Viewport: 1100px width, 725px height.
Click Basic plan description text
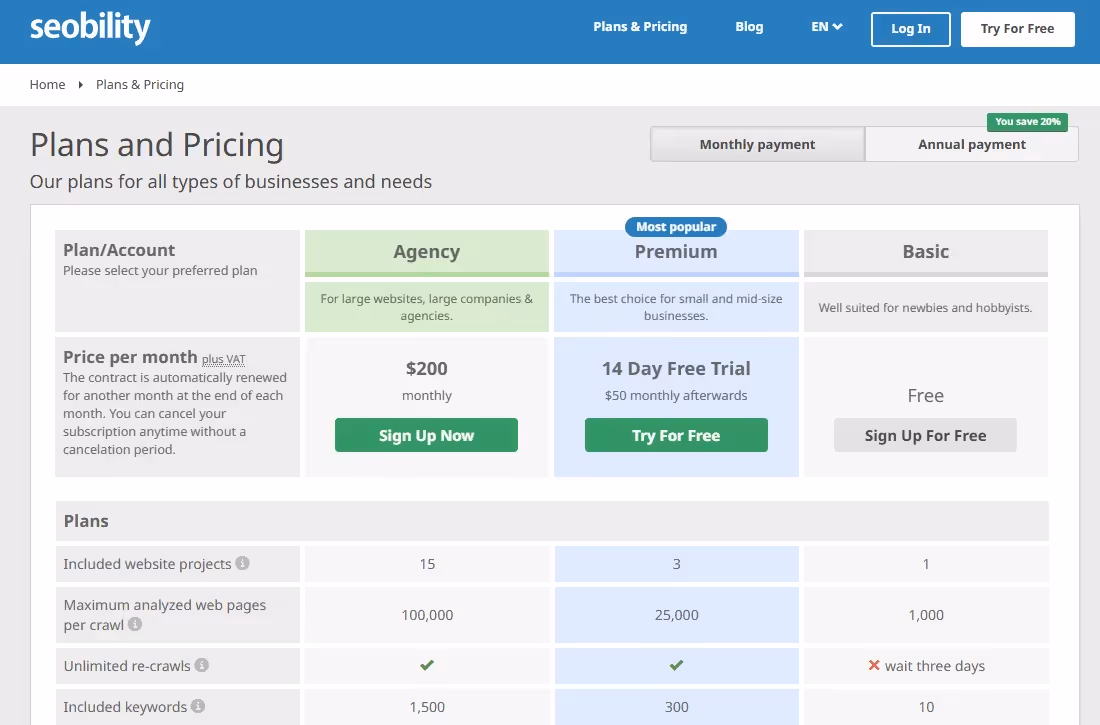point(925,307)
